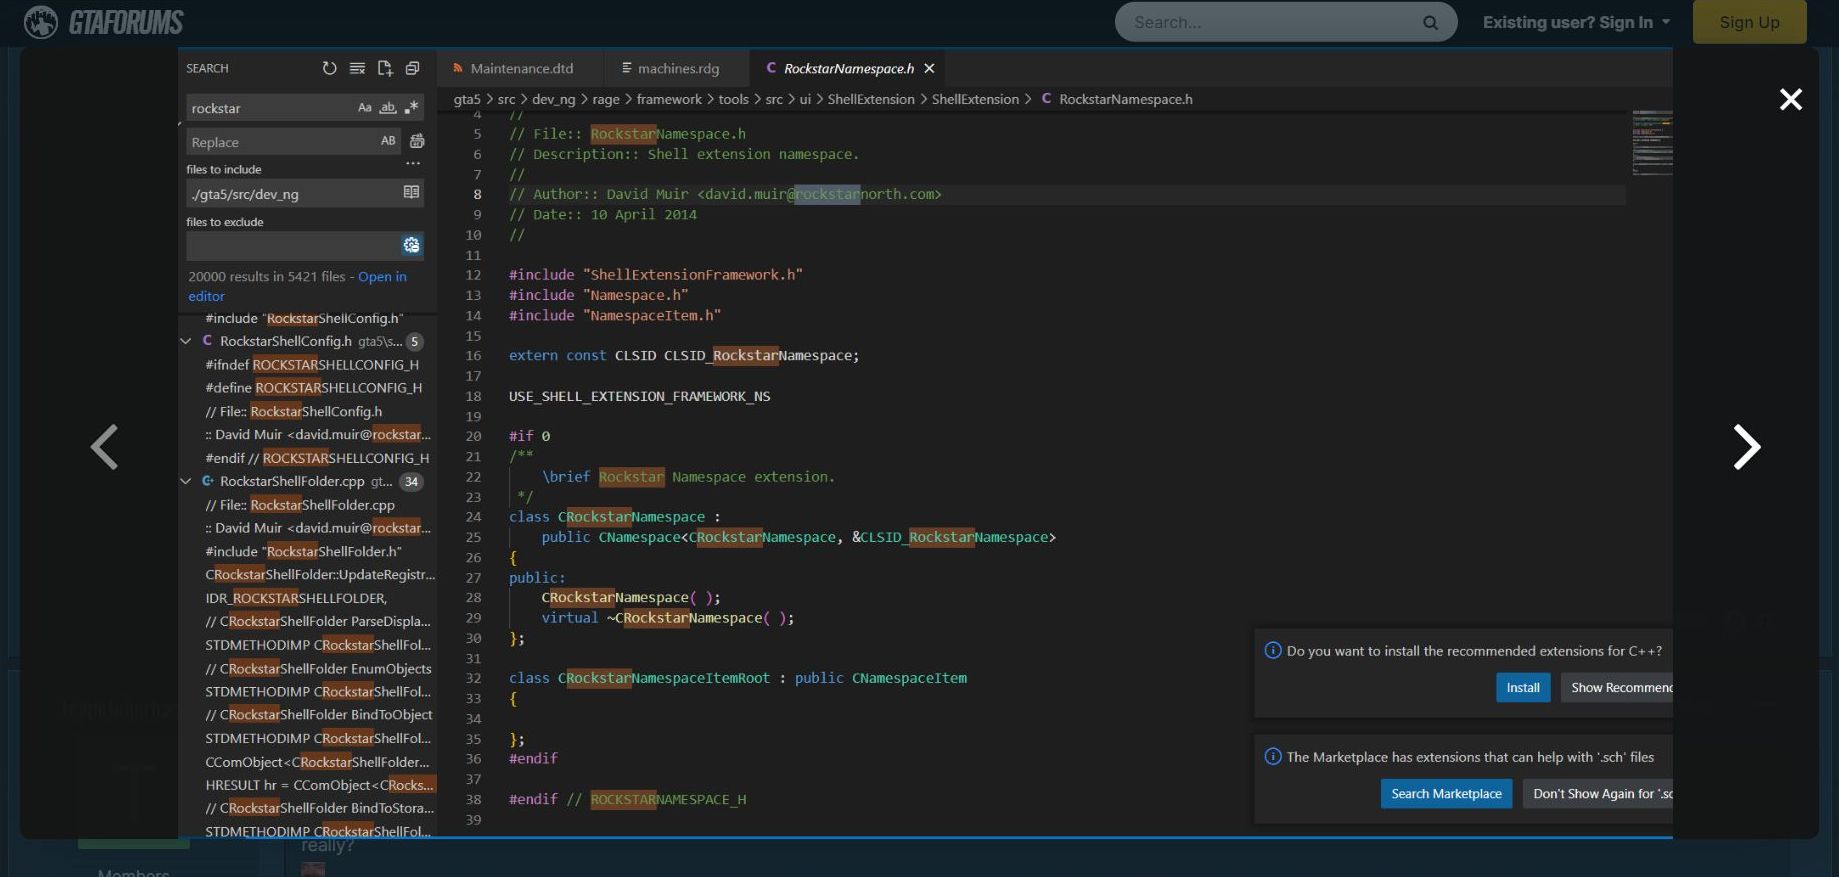1839x877 pixels.
Task: Open a new search editor
Action: 385,68
